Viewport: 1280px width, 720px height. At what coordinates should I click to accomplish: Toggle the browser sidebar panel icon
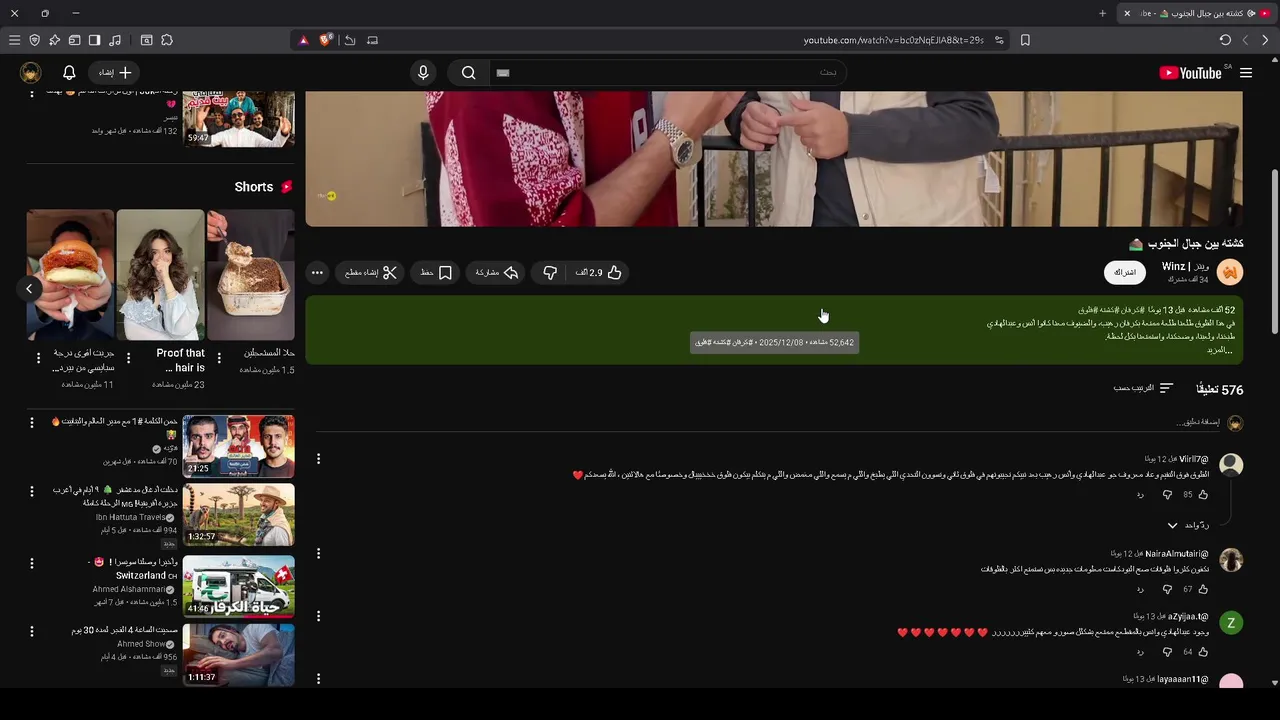tap(94, 40)
